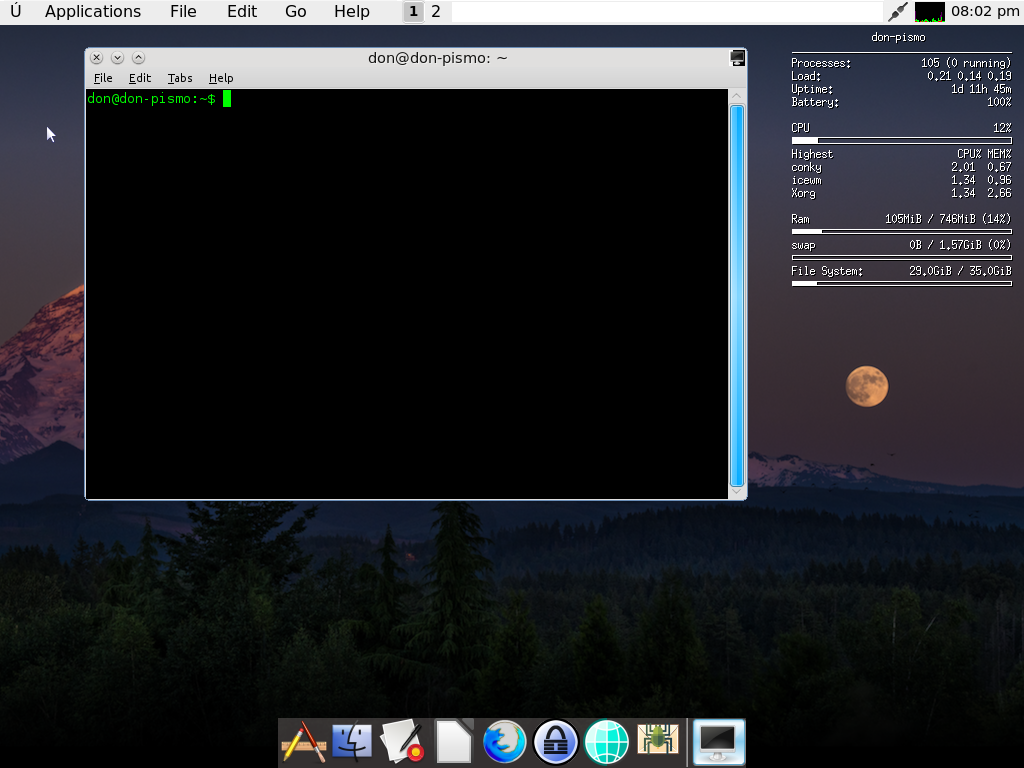1024x768 pixels.
Task: Open the Applications launcher icon in the dock
Action: (x=304, y=742)
